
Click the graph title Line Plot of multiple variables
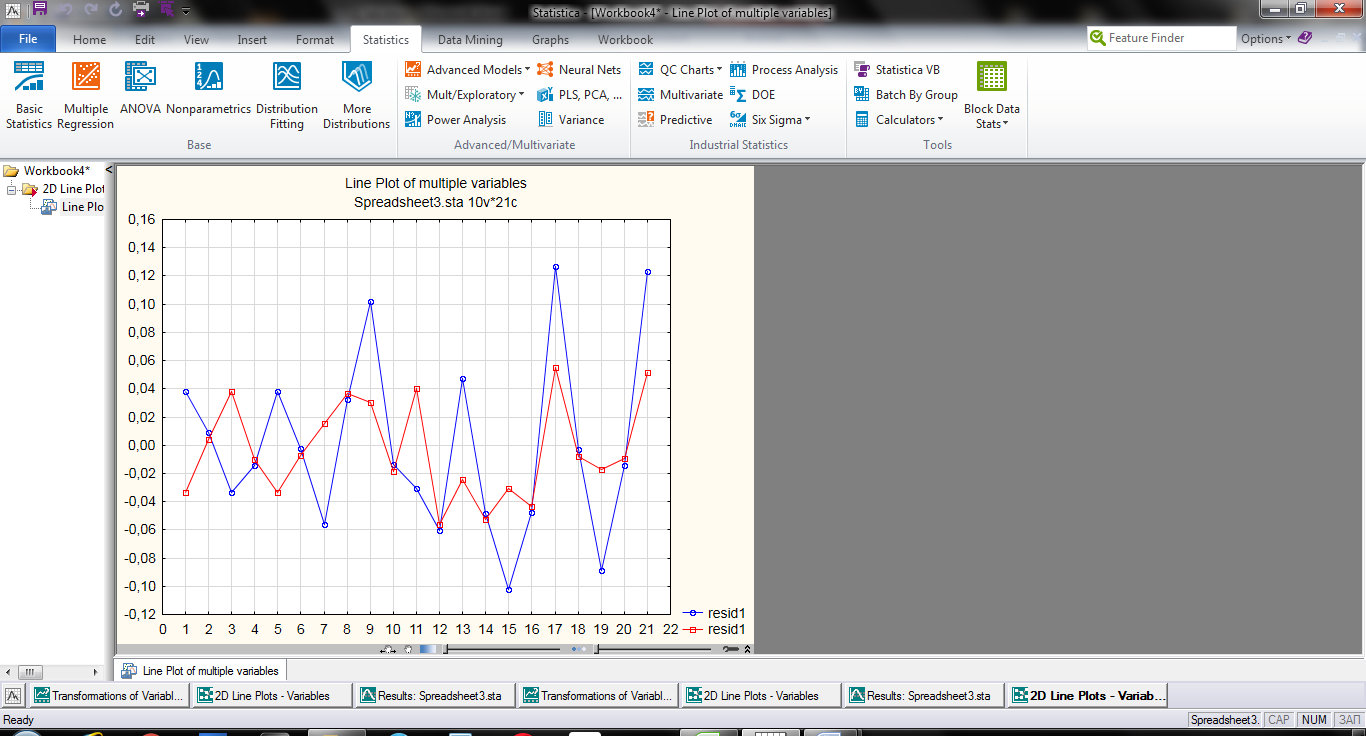tap(435, 183)
